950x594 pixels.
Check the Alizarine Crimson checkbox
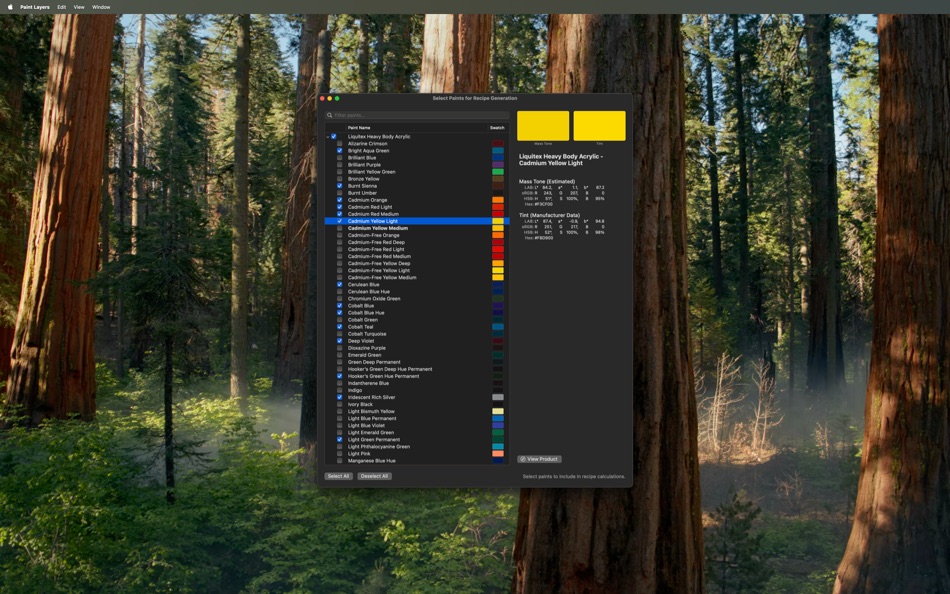coord(339,144)
